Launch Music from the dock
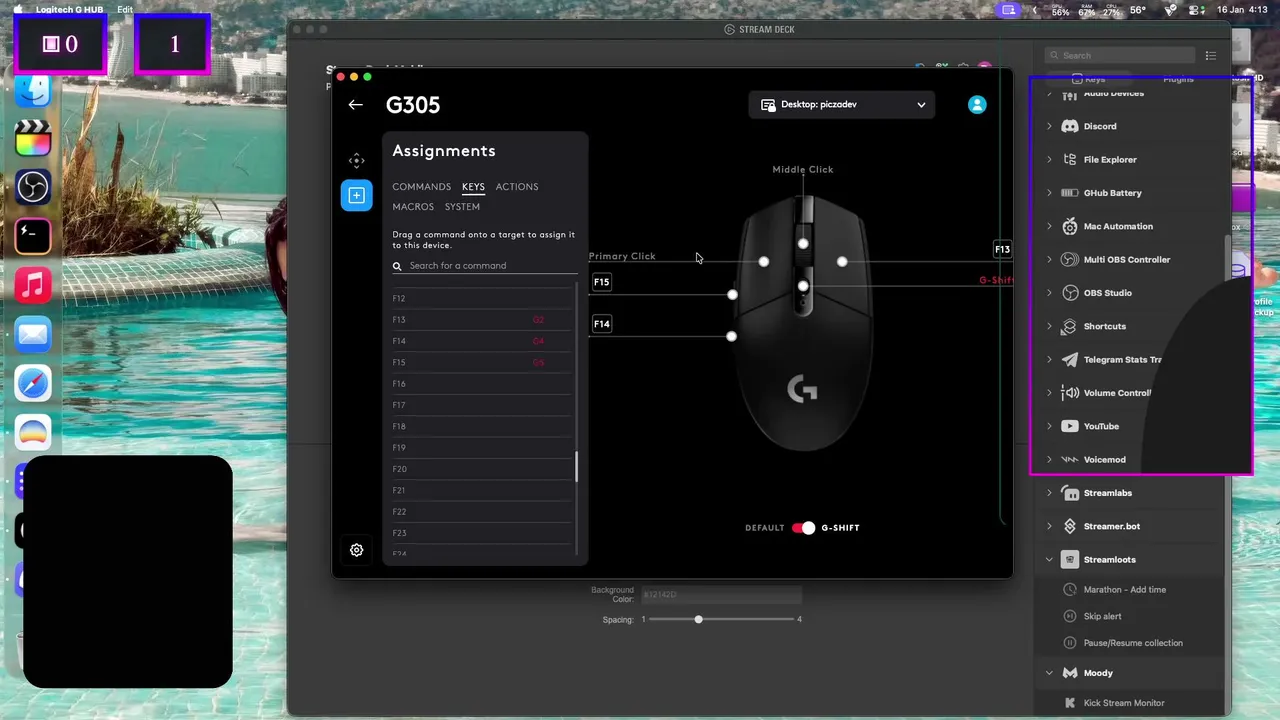 [33, 286]
